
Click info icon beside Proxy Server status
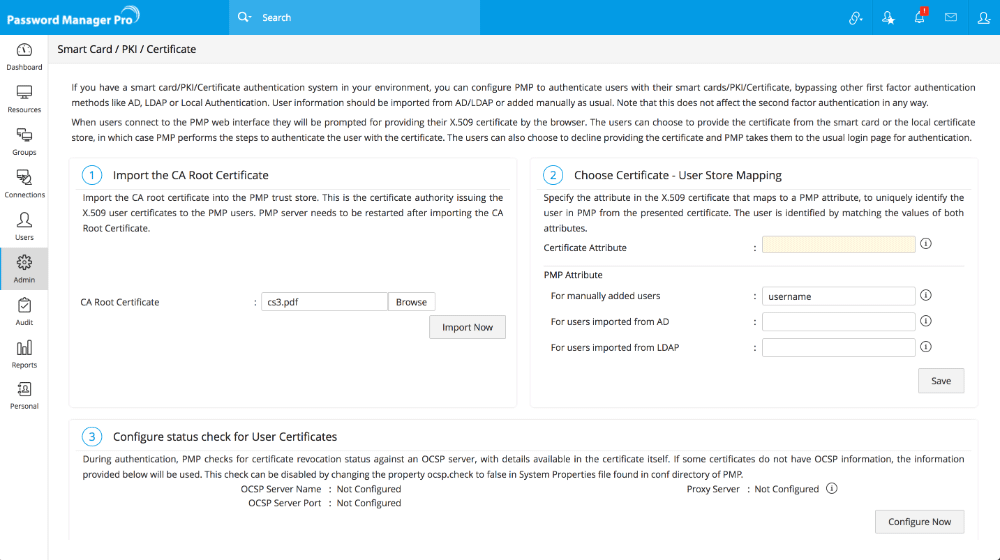click(832, 489)
